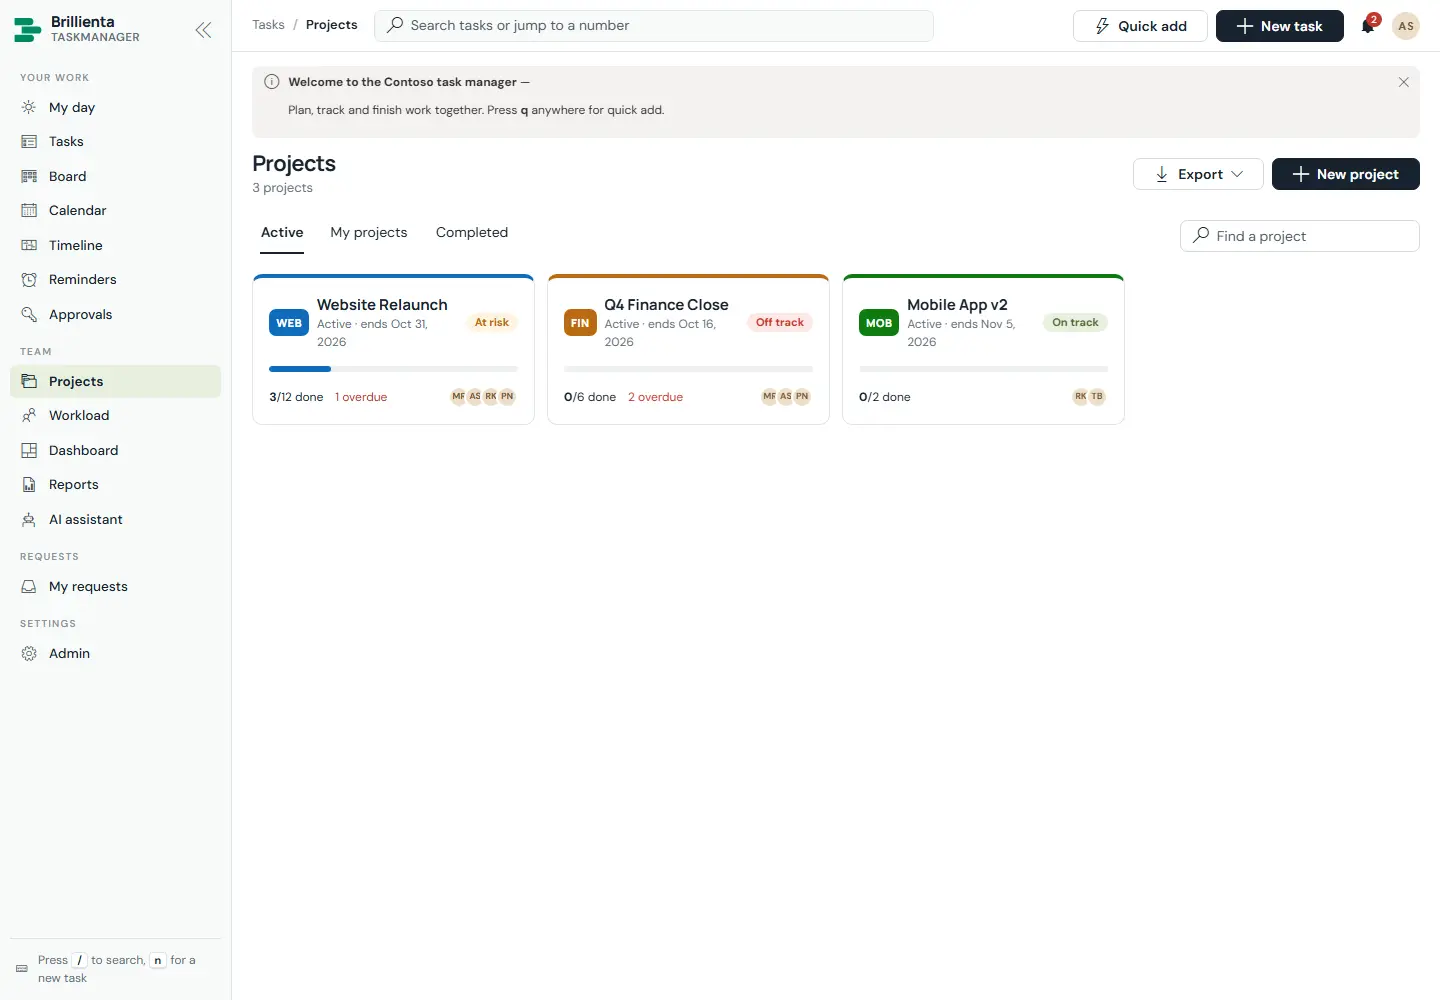Open My requests inbox
This screenshot has width=1440, height=1000.
pos(115,586)
